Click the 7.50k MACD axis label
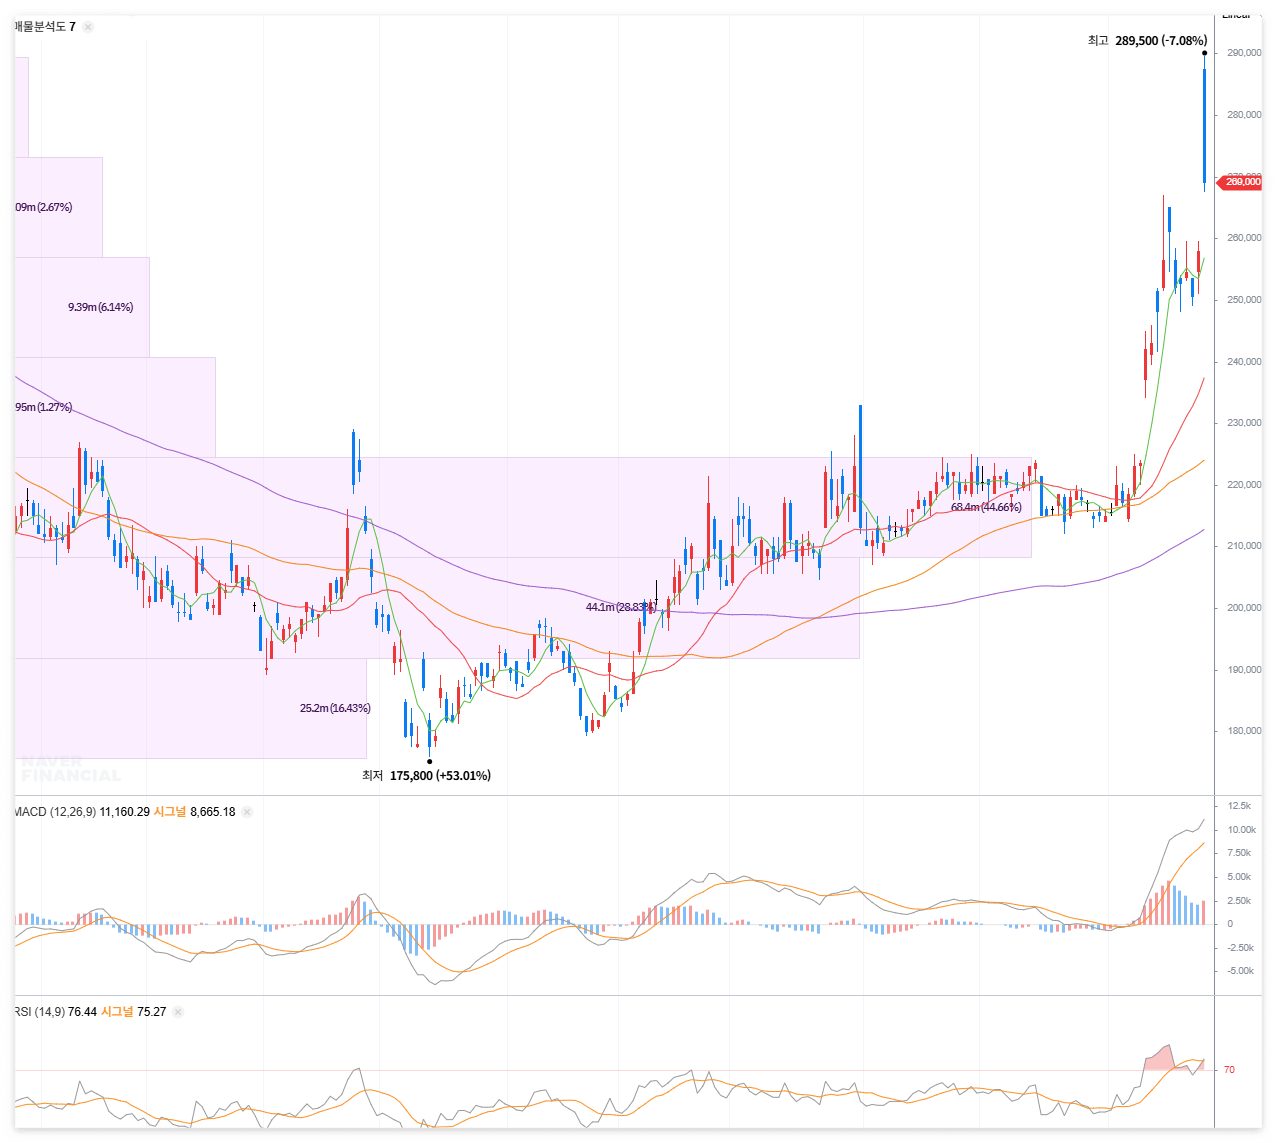This screenshot has height=1143, width=1277. [1239, 853]
